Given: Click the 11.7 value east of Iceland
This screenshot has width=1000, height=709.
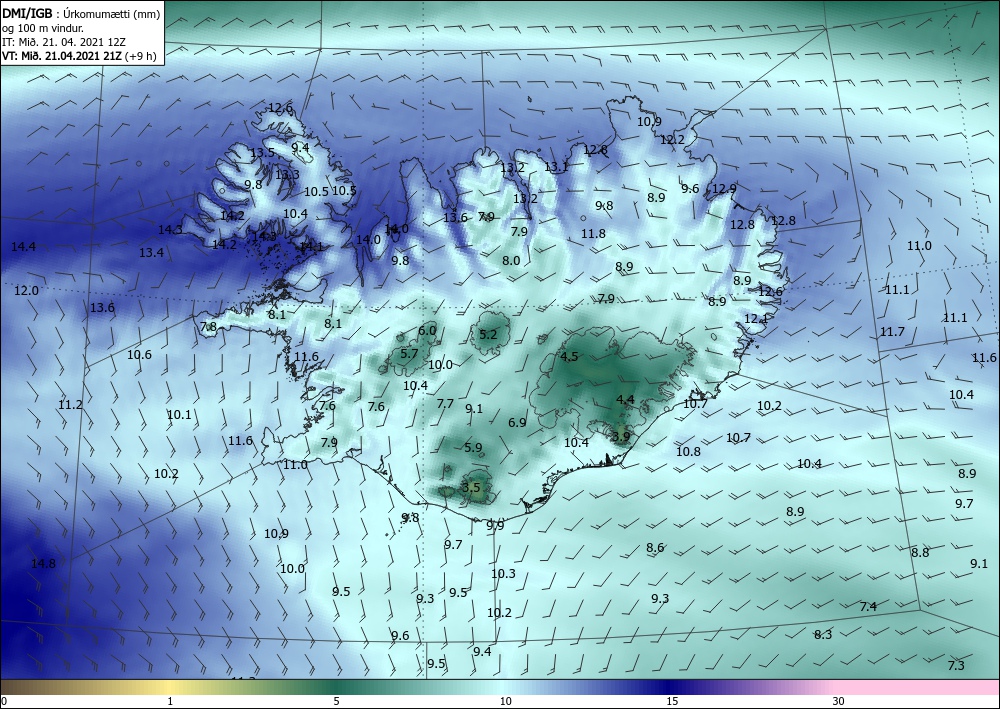Looking at the screenshot, I should (892, 332).
